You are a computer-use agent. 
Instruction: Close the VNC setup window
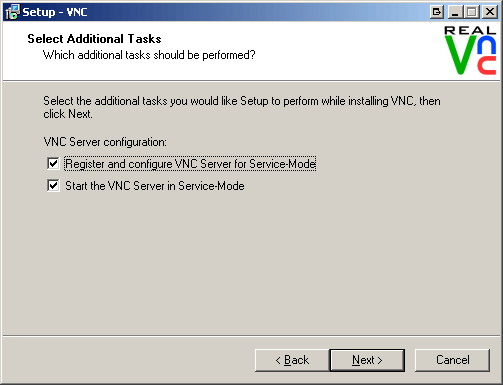490,12
